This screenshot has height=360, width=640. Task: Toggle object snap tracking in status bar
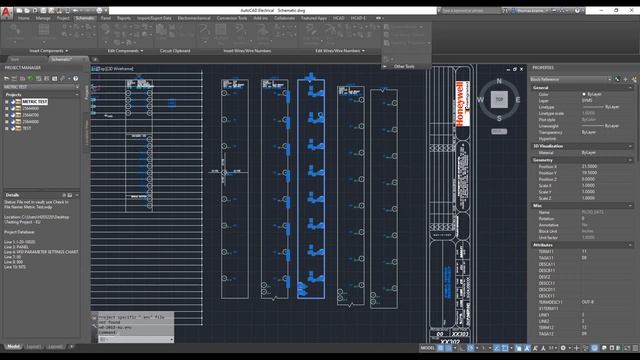(x=497, y=348)
